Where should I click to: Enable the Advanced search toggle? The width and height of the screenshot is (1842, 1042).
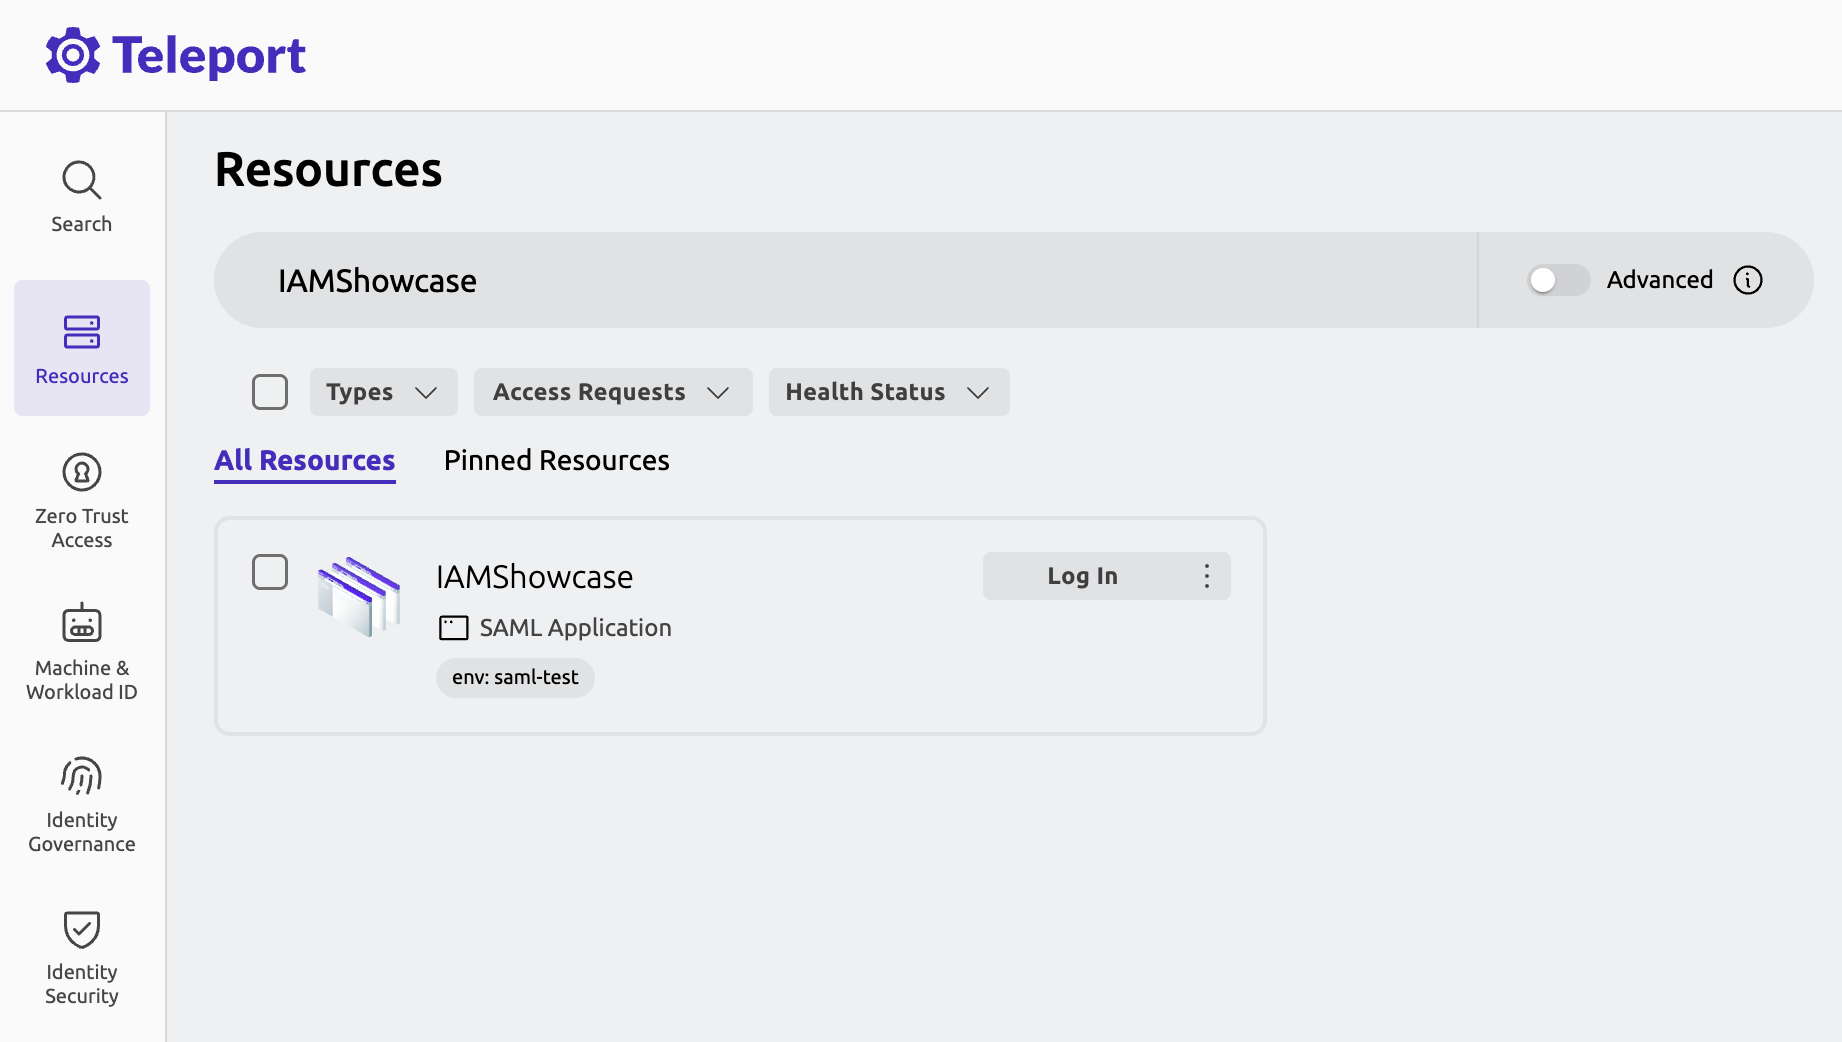1557,280
